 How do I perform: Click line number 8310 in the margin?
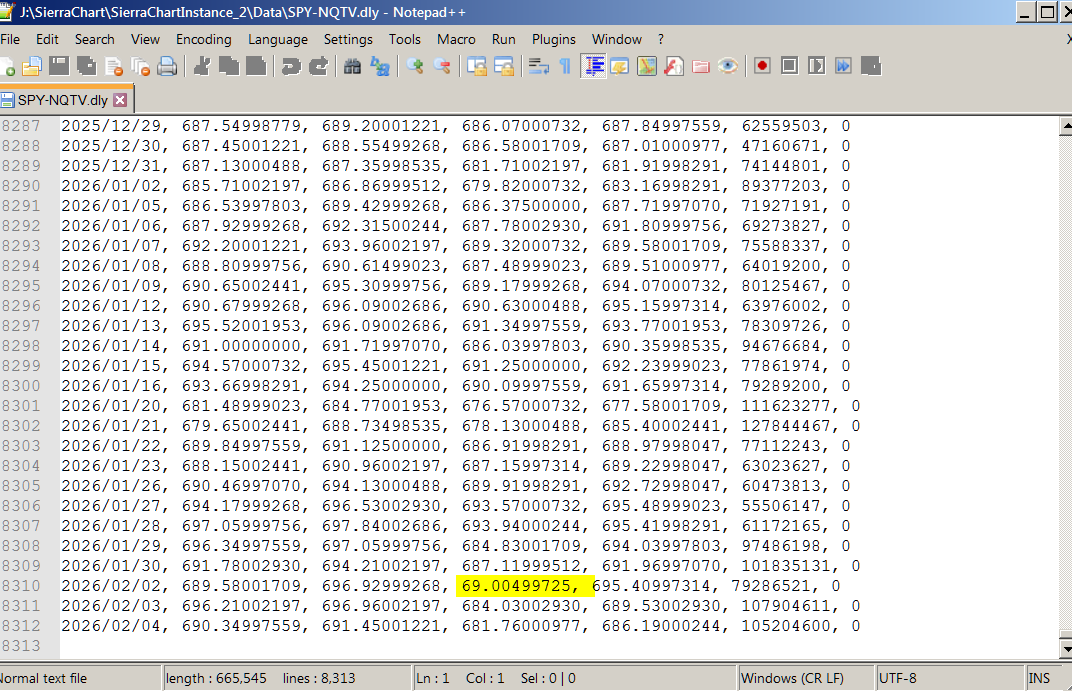pyautogui.click(x=21, y=586)
